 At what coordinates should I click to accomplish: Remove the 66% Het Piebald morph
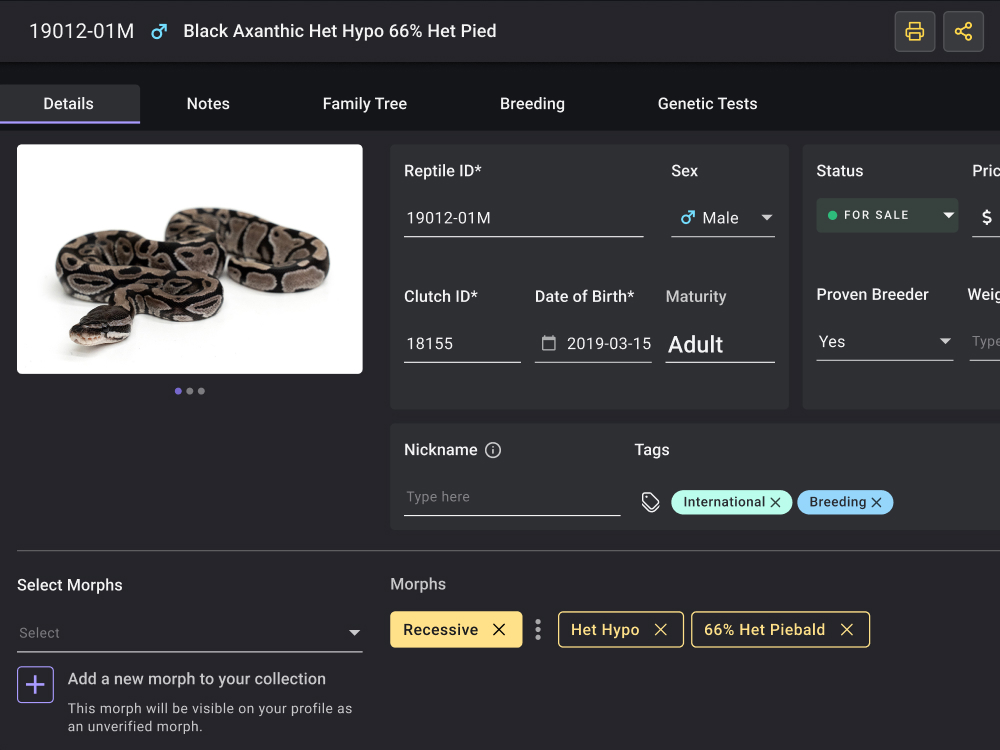pos(847,630)
